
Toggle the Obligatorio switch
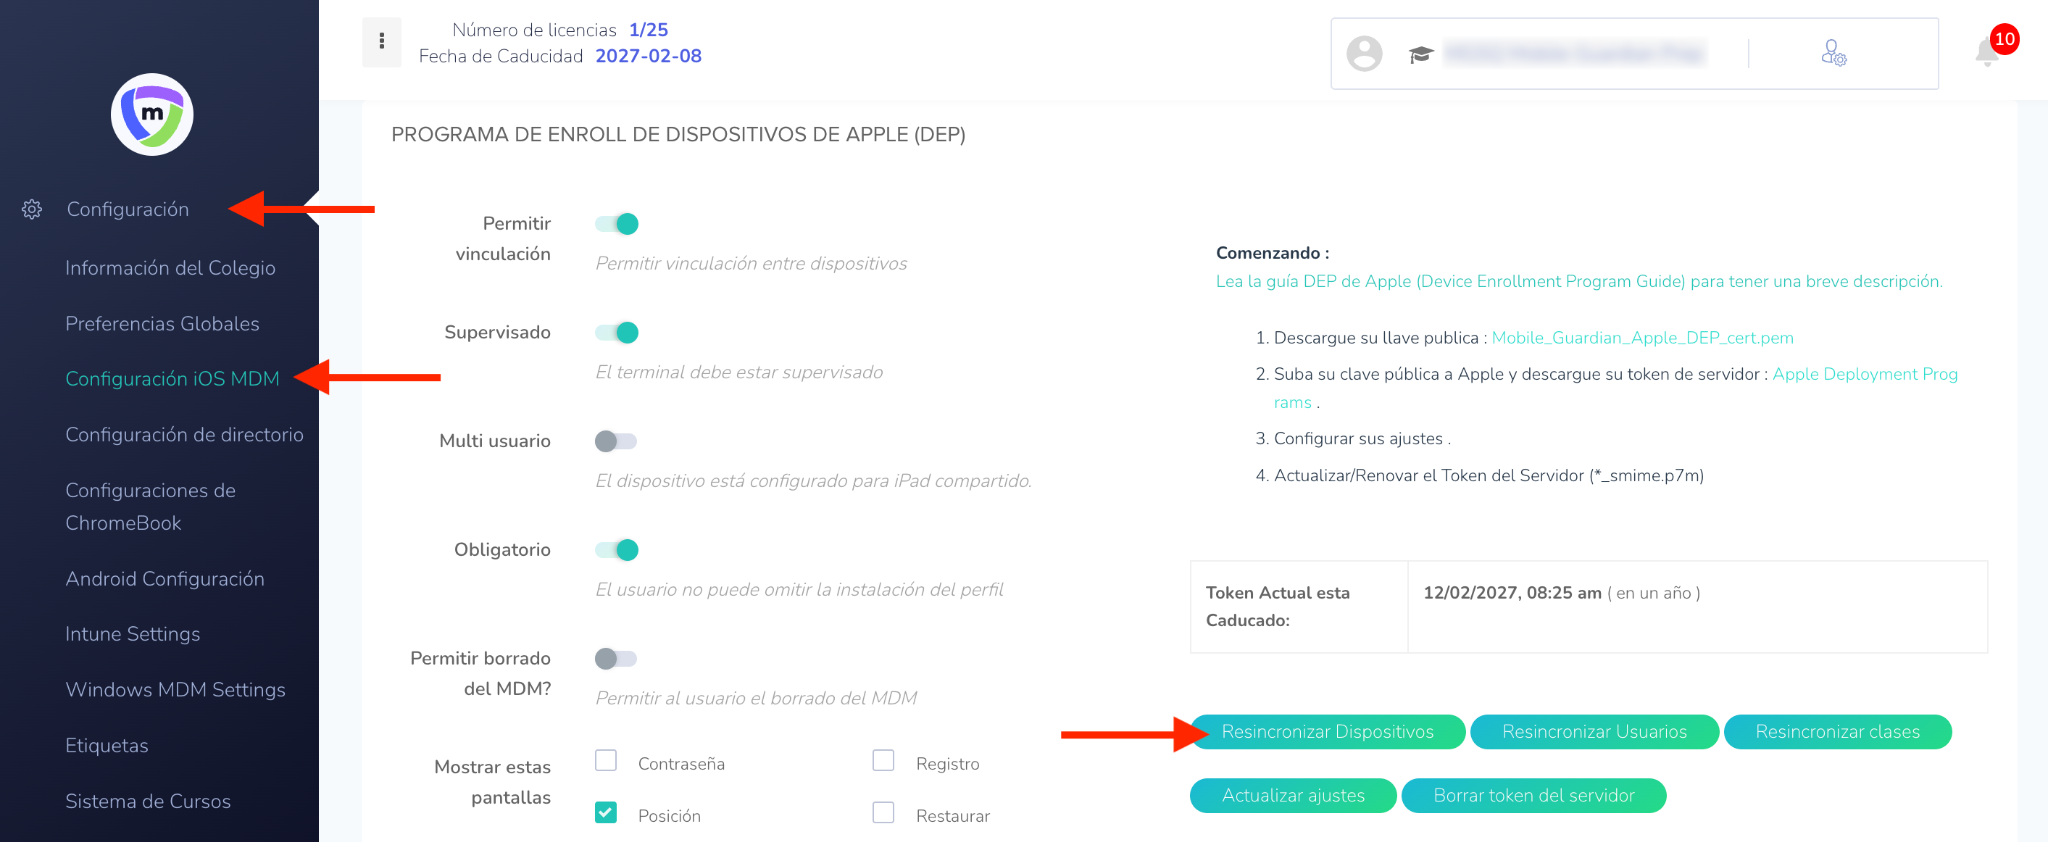click(617, 550)
